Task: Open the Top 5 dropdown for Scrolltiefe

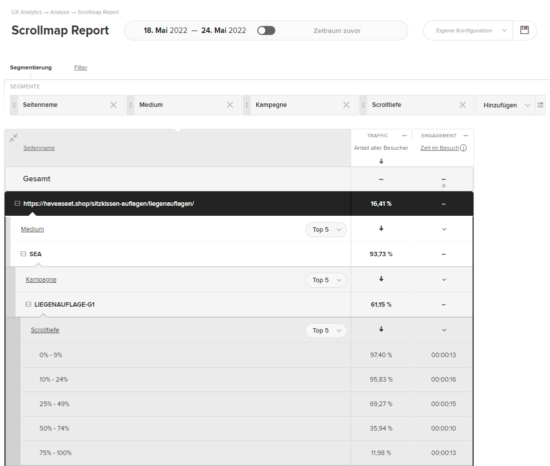Action: pos(326,330)
